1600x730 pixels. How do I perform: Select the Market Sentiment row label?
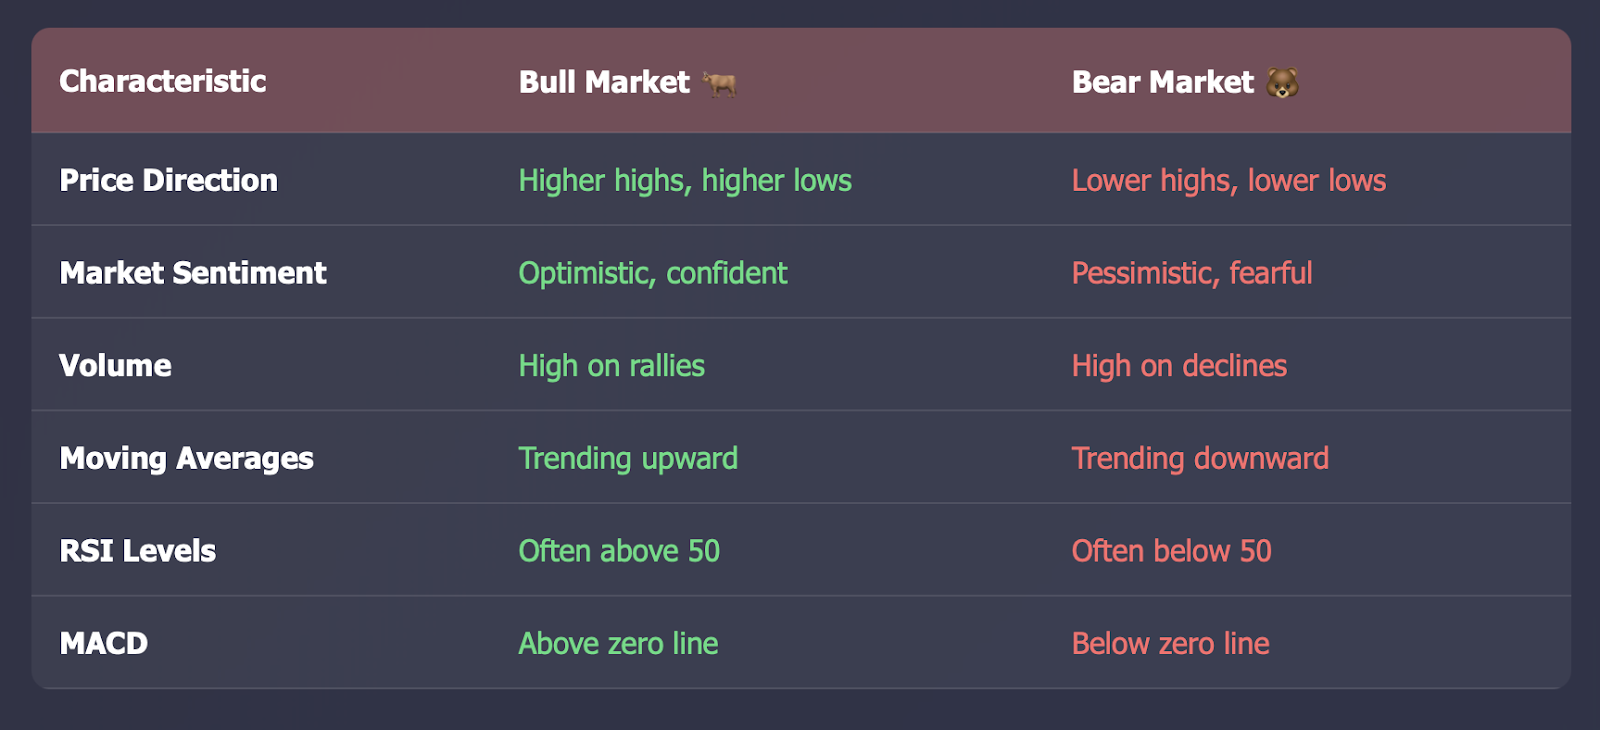pyautogui.click(x=193, y=273)
